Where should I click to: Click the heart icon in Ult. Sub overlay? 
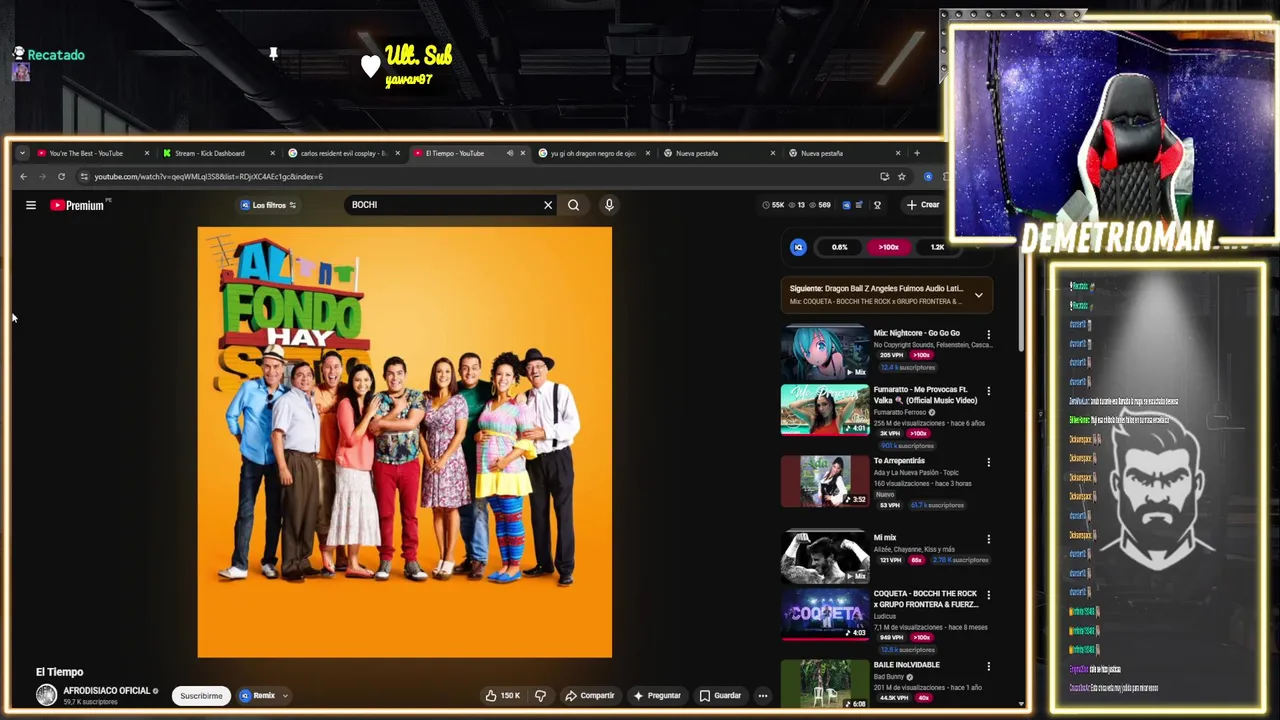[x=371, y=66]
